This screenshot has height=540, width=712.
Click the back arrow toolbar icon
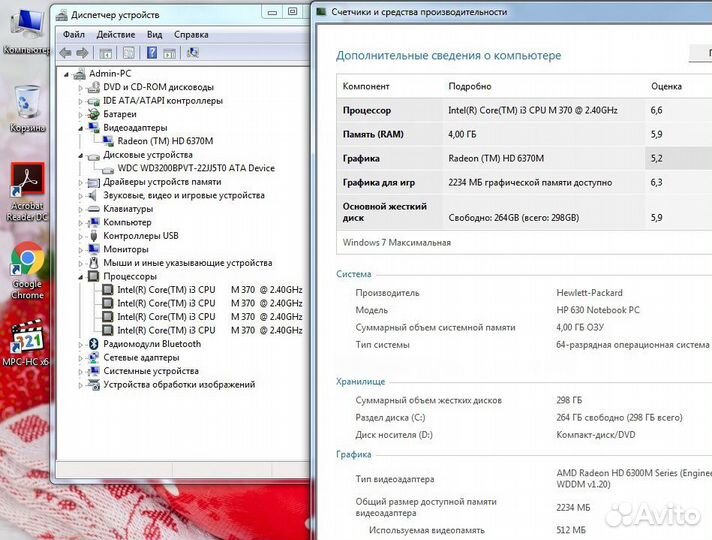pos(66,53)
